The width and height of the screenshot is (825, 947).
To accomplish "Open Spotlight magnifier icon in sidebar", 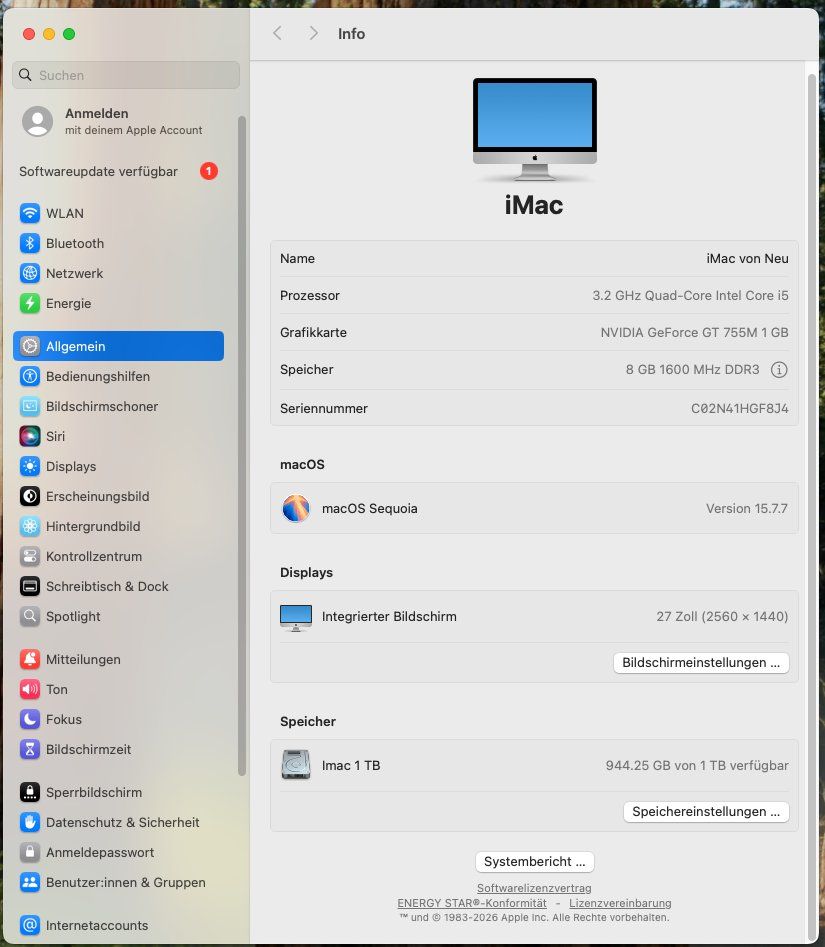I will point(30,617).
